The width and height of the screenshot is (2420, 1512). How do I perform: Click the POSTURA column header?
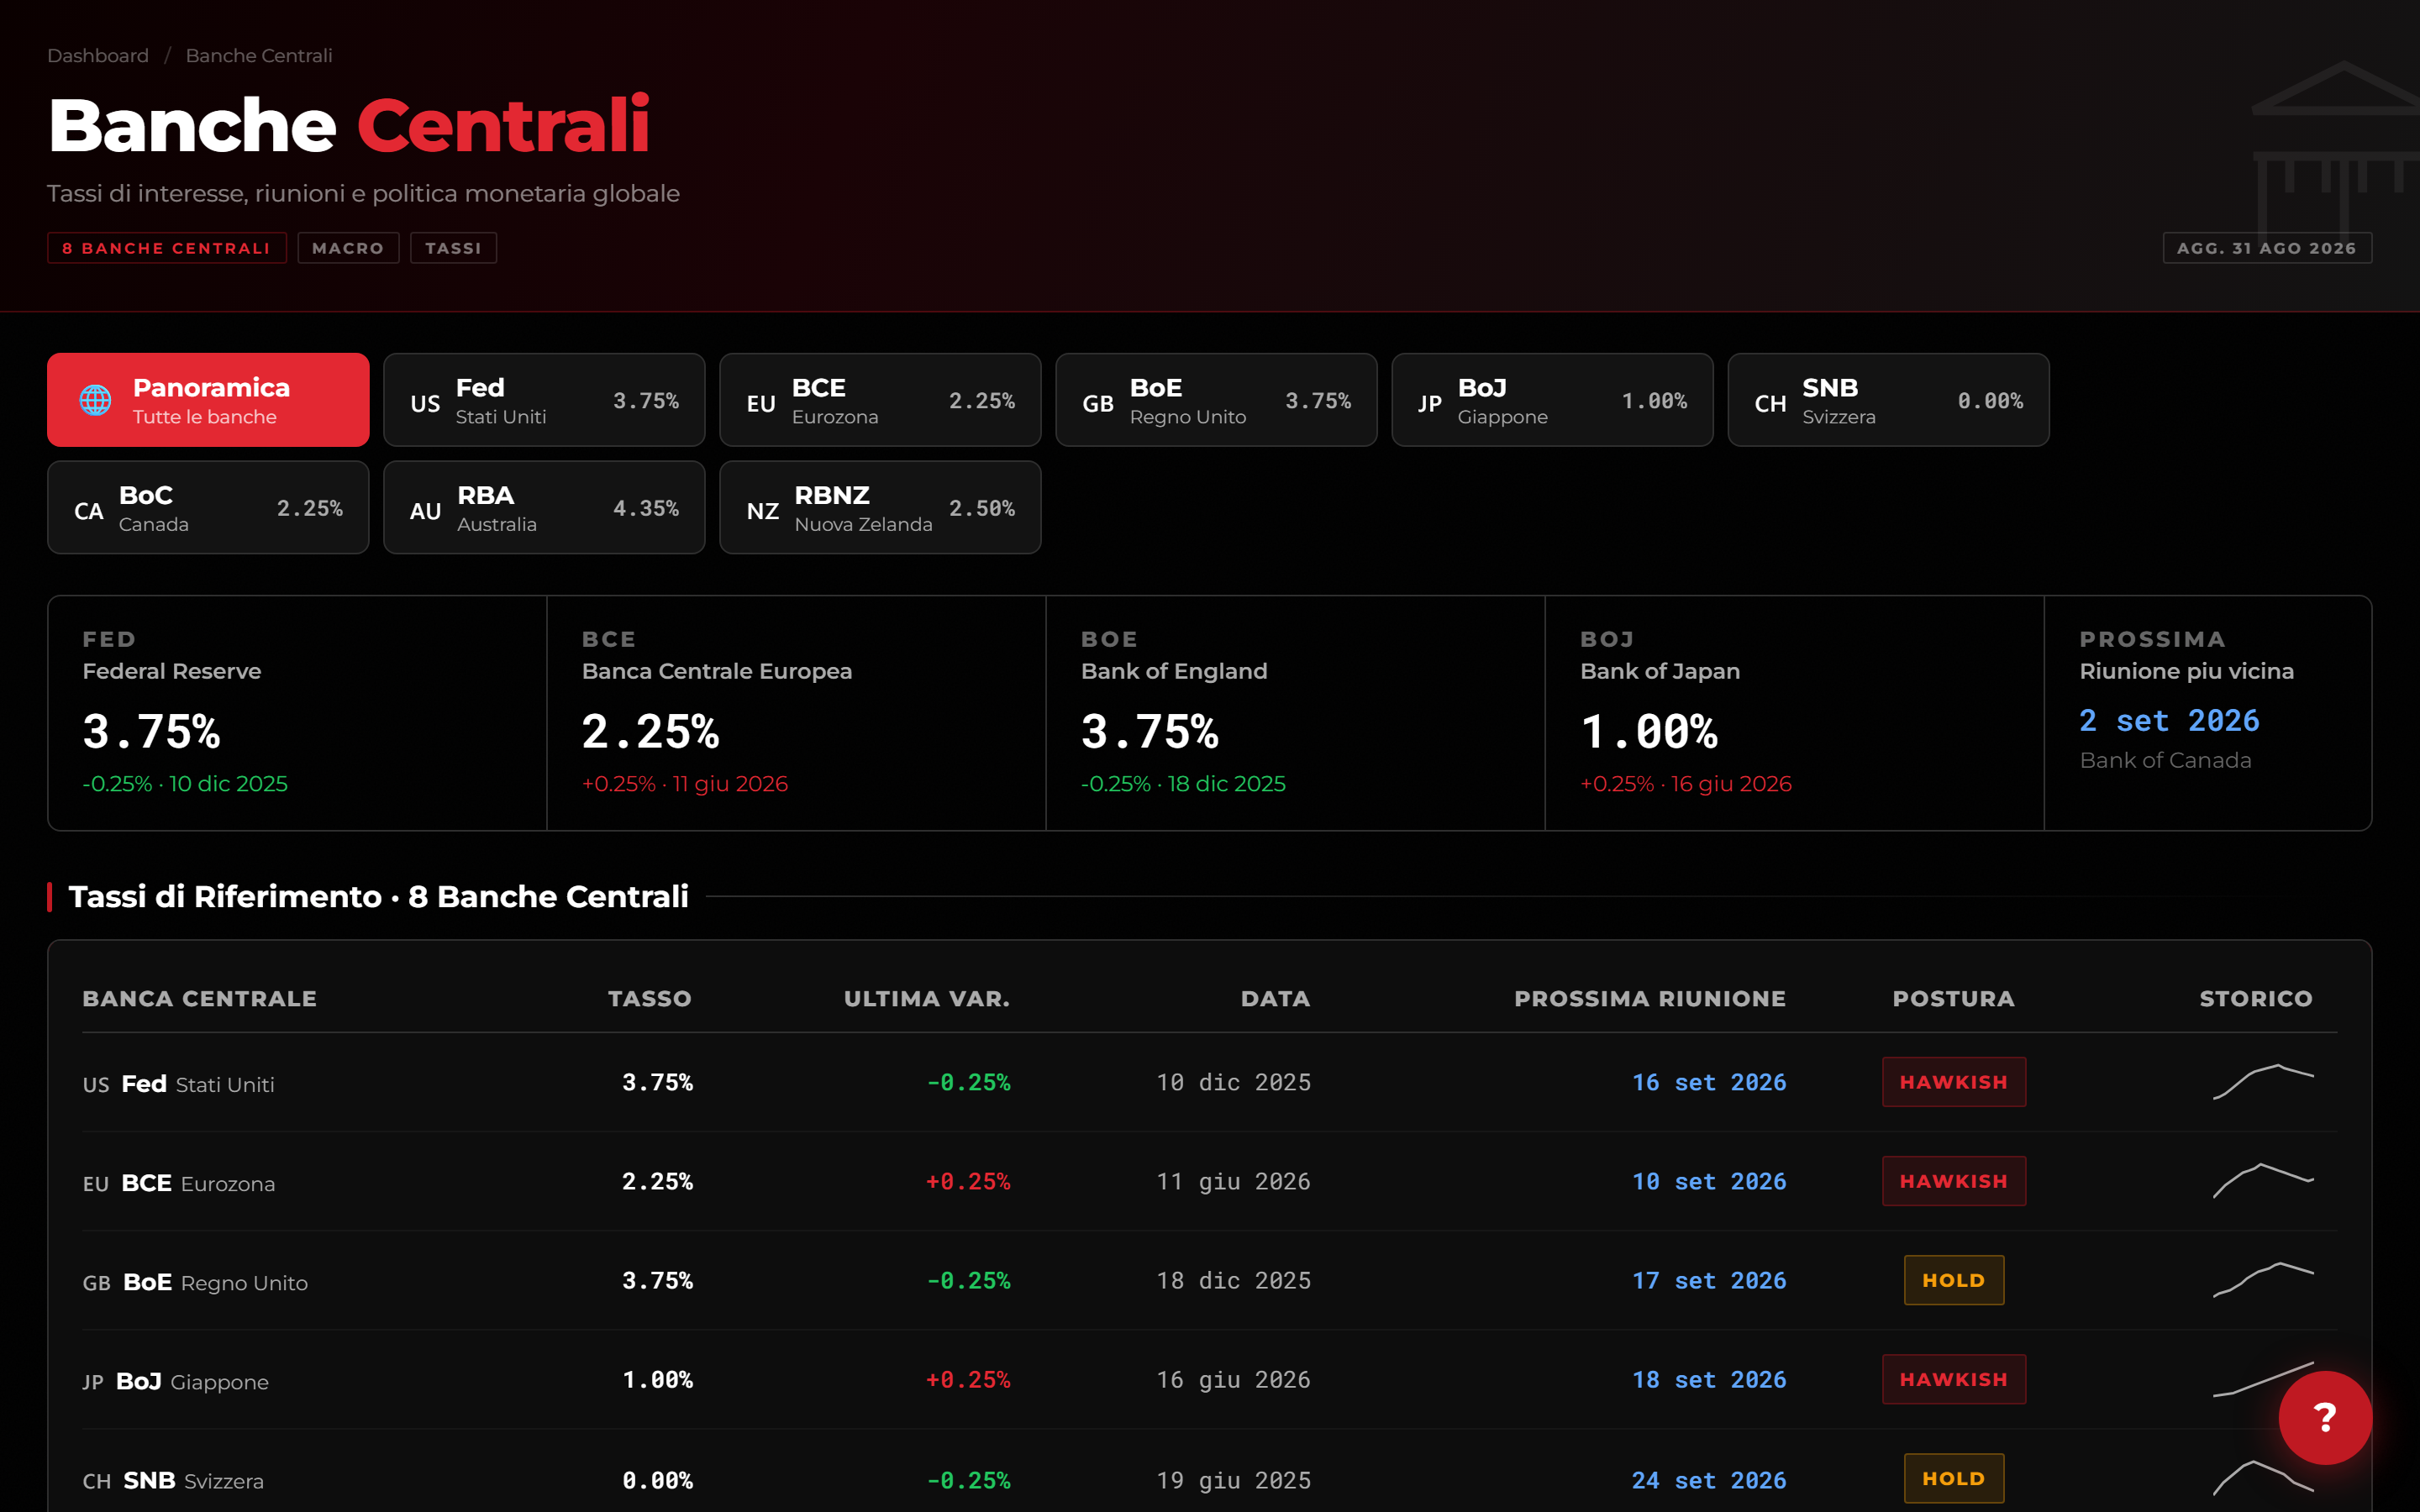[1954, 998]
